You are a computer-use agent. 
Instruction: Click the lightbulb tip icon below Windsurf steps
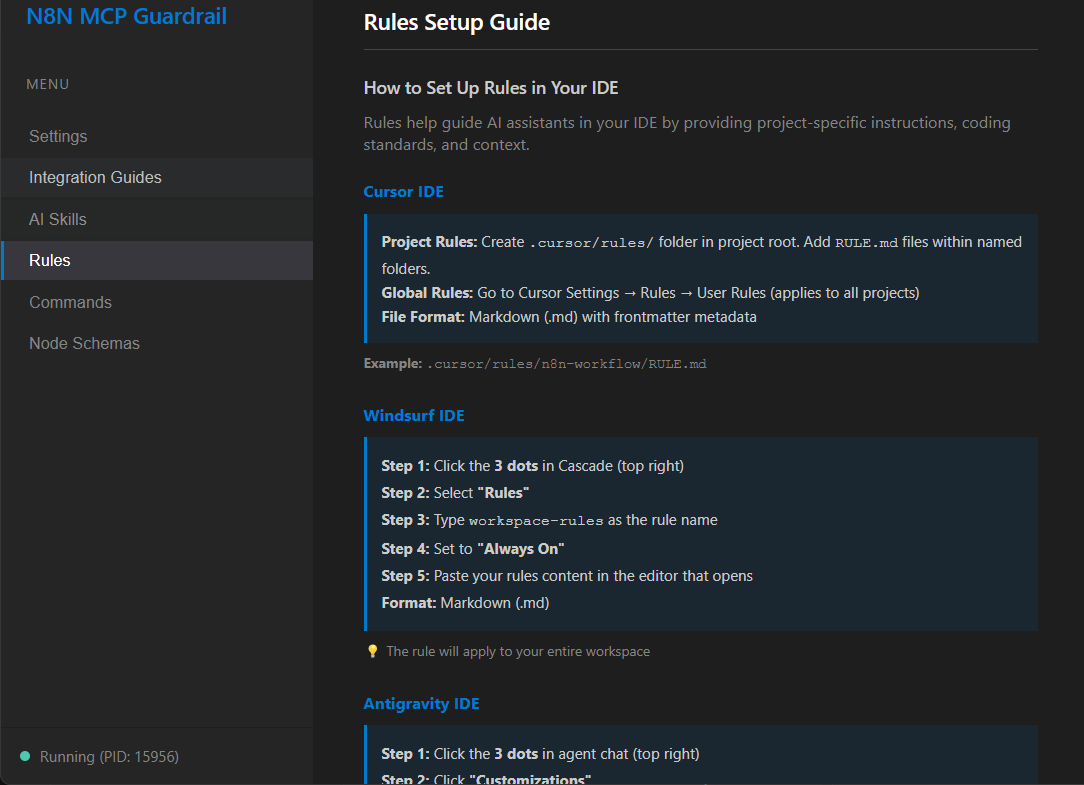click(x=372, y=651)
